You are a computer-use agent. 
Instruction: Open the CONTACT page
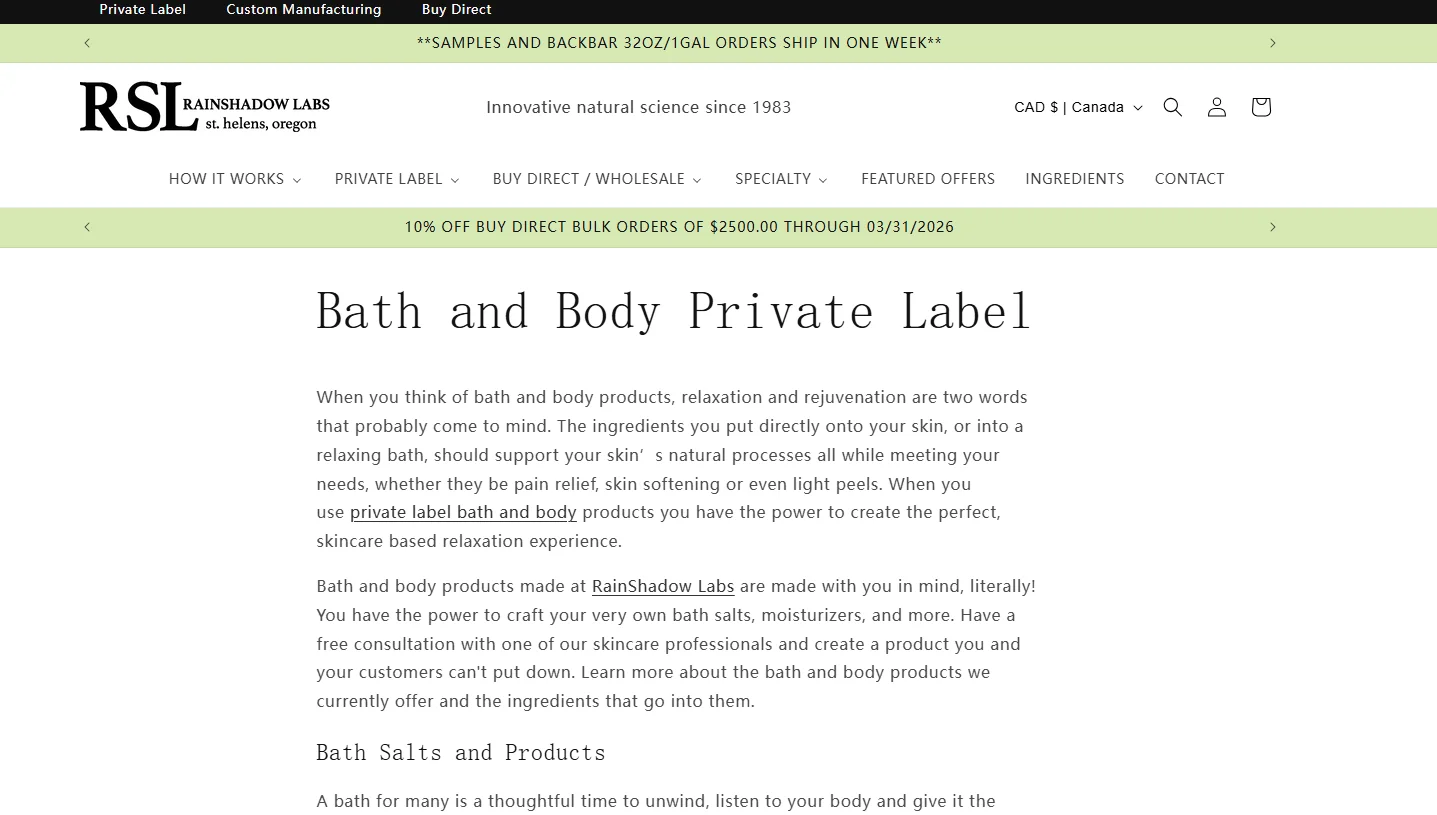[x=1189, y=179]
